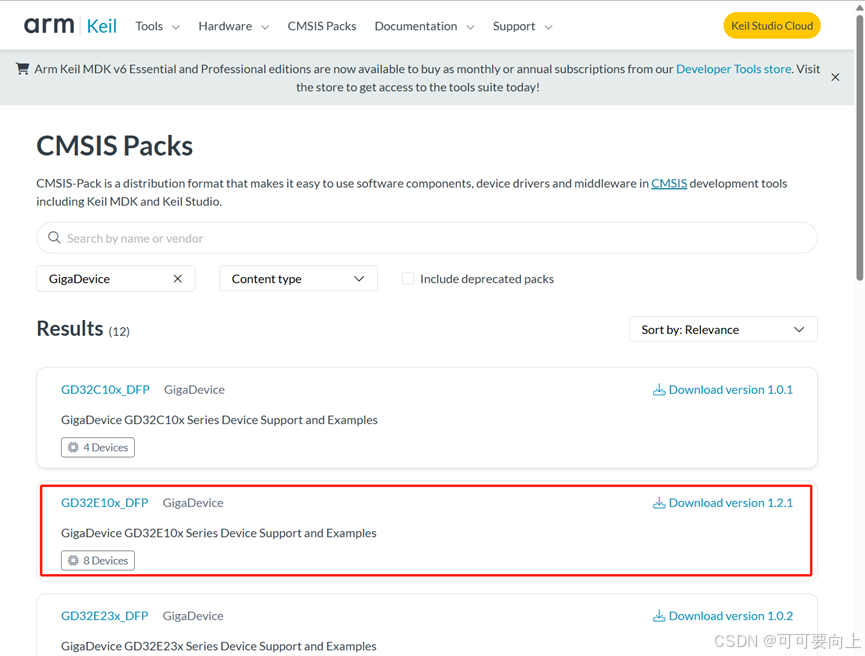This screenshot has width=865, height=656.
Task: Click download icon for version 1.2.1
Action: (659, 503)
